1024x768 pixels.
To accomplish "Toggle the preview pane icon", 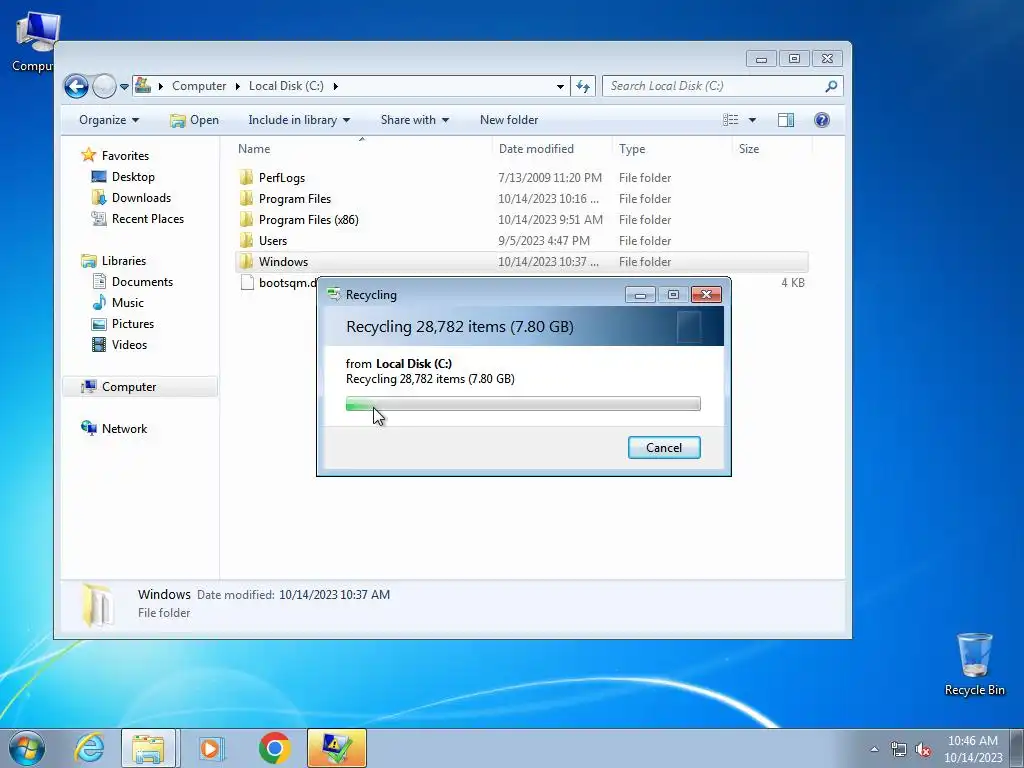I will coord(786,120).
